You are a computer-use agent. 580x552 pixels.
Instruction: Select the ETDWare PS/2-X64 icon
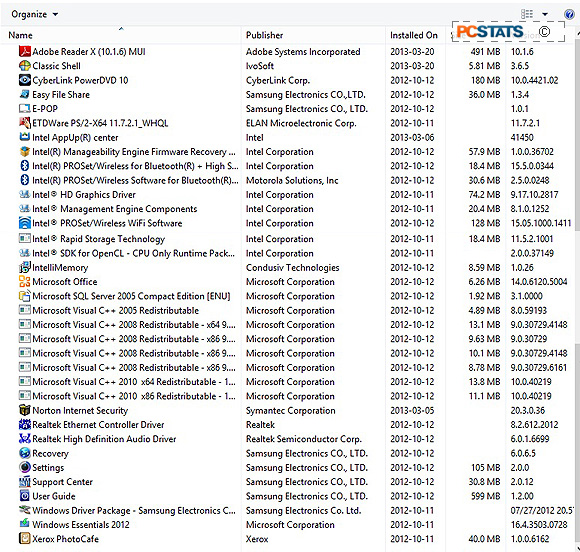[x=24, y=122]
